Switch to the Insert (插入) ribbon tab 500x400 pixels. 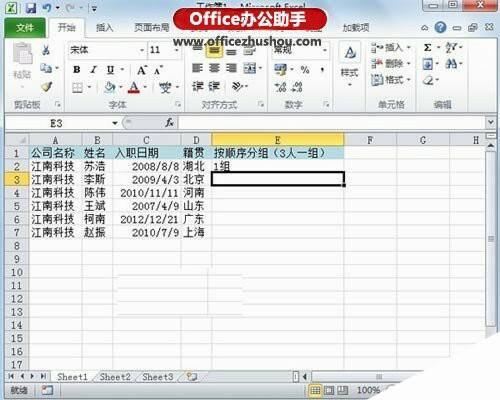coord(105,28)
